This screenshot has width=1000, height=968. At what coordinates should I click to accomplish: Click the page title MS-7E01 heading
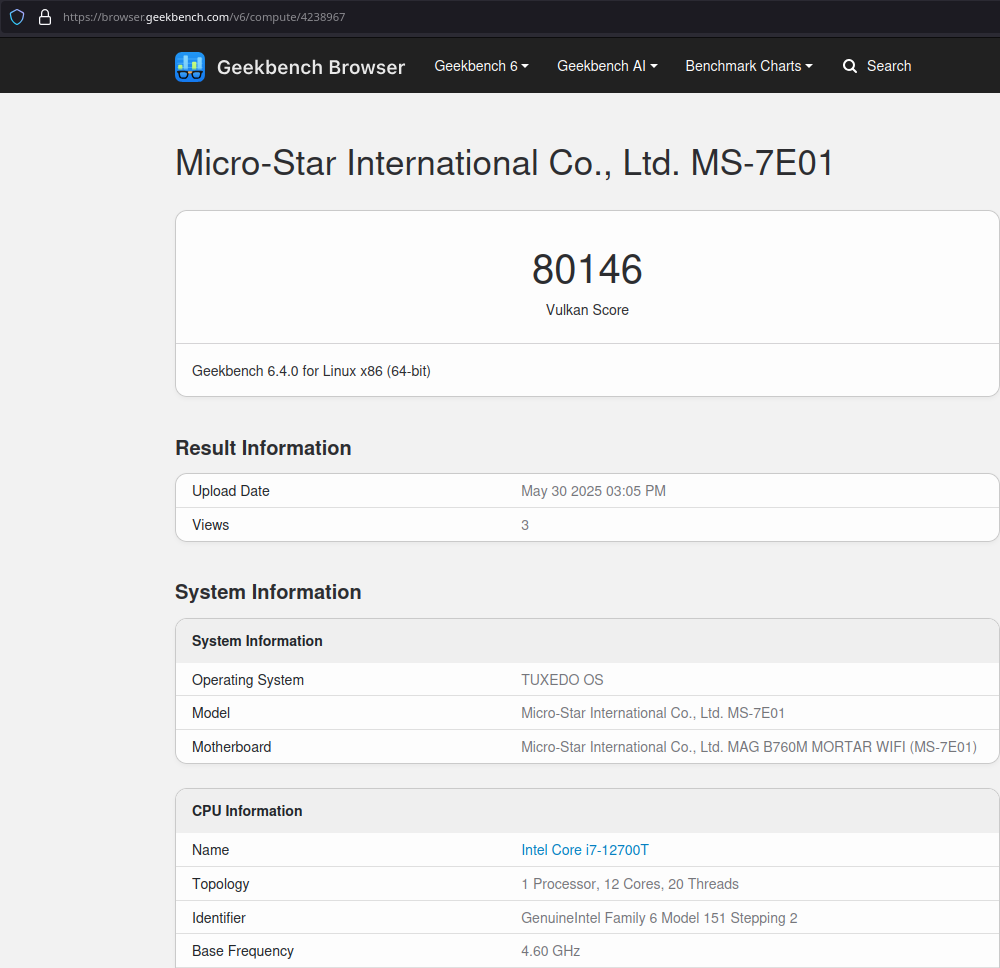click(504, 163)
